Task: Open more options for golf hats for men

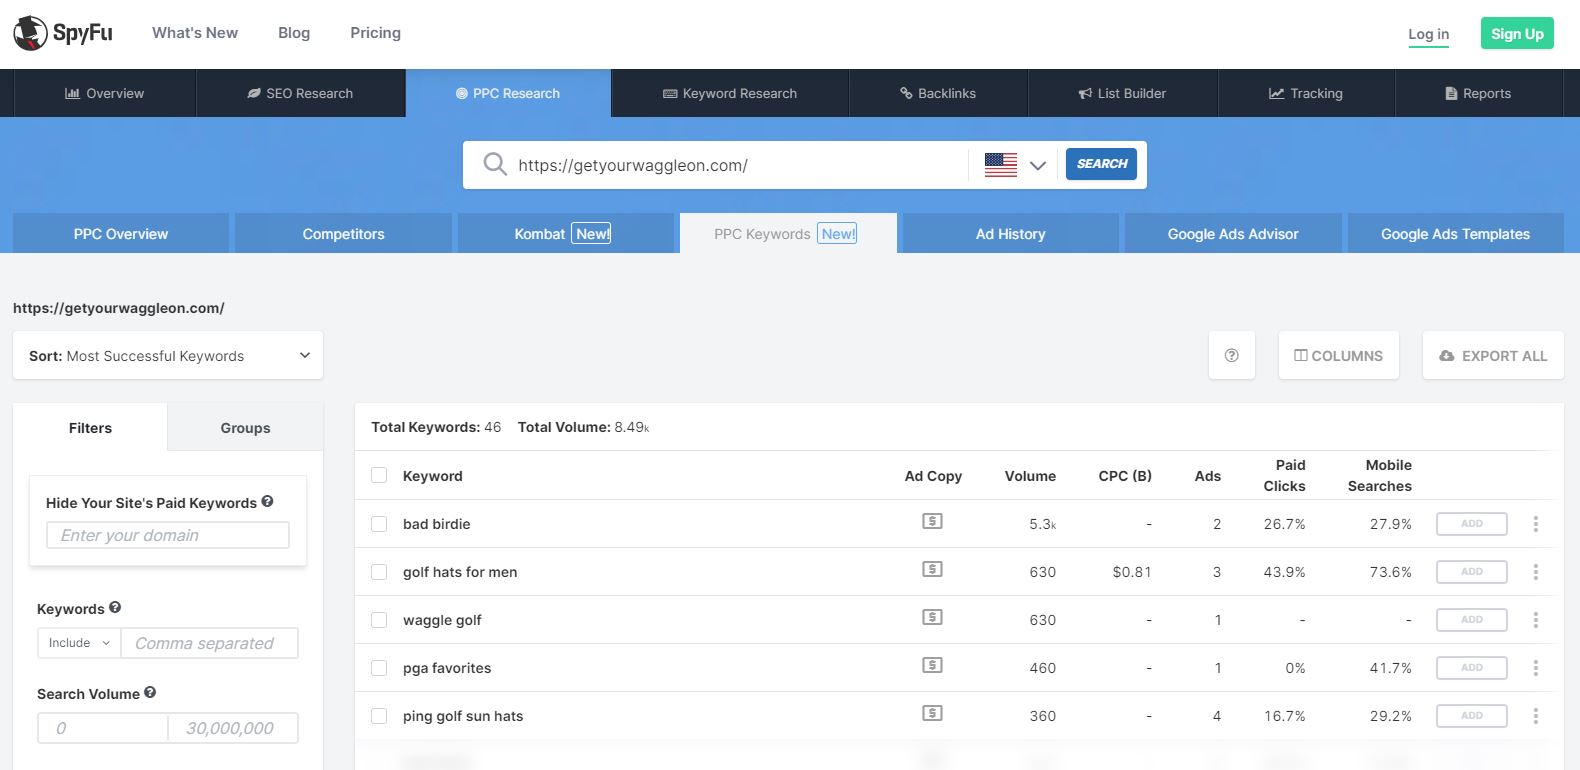Action: tap(1535, 572)
